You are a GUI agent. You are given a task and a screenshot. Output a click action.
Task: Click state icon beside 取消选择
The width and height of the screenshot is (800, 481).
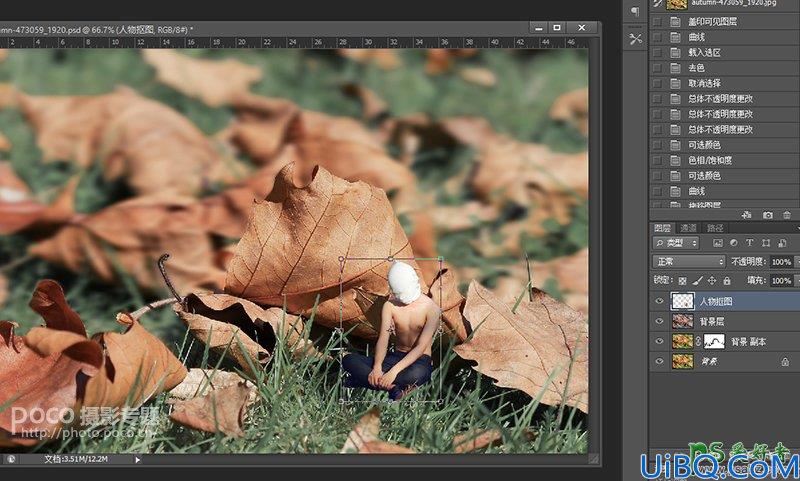[676, 83]
